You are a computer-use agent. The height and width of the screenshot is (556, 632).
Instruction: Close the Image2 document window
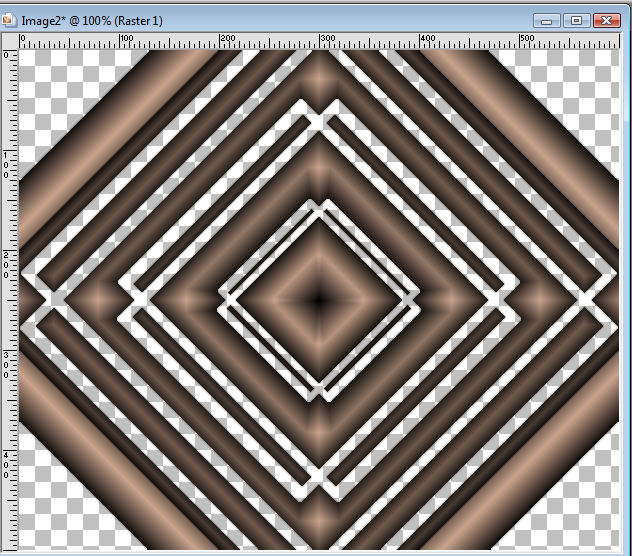[x=606, y=21]
